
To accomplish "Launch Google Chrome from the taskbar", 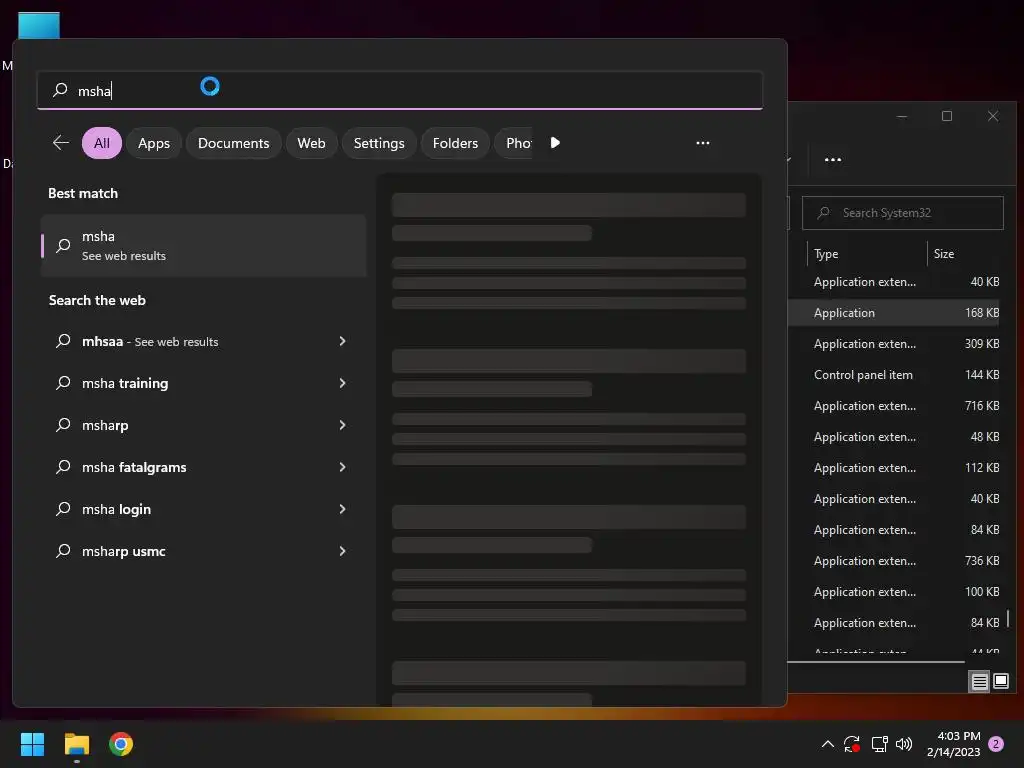I will tap(121, 744).
